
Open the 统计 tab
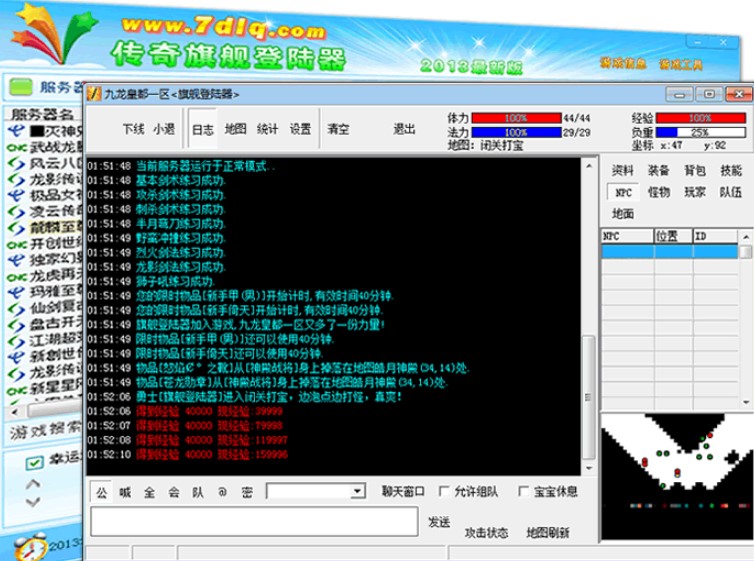coord(267,129)
